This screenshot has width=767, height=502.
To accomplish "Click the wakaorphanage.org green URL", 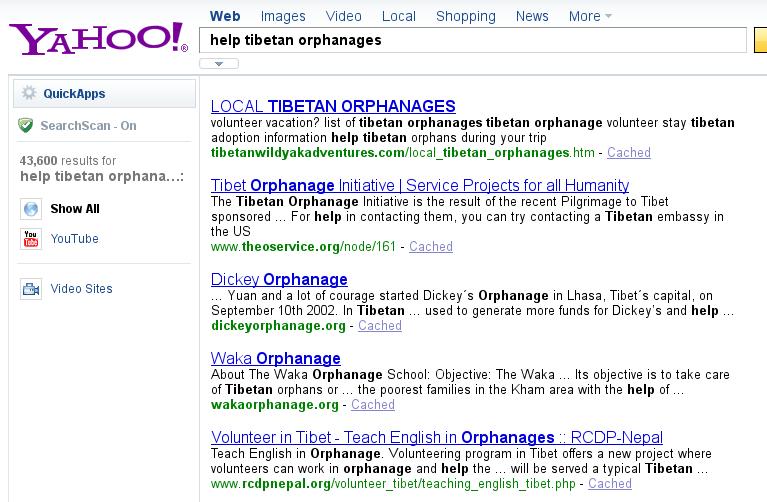I will (275, 405).
